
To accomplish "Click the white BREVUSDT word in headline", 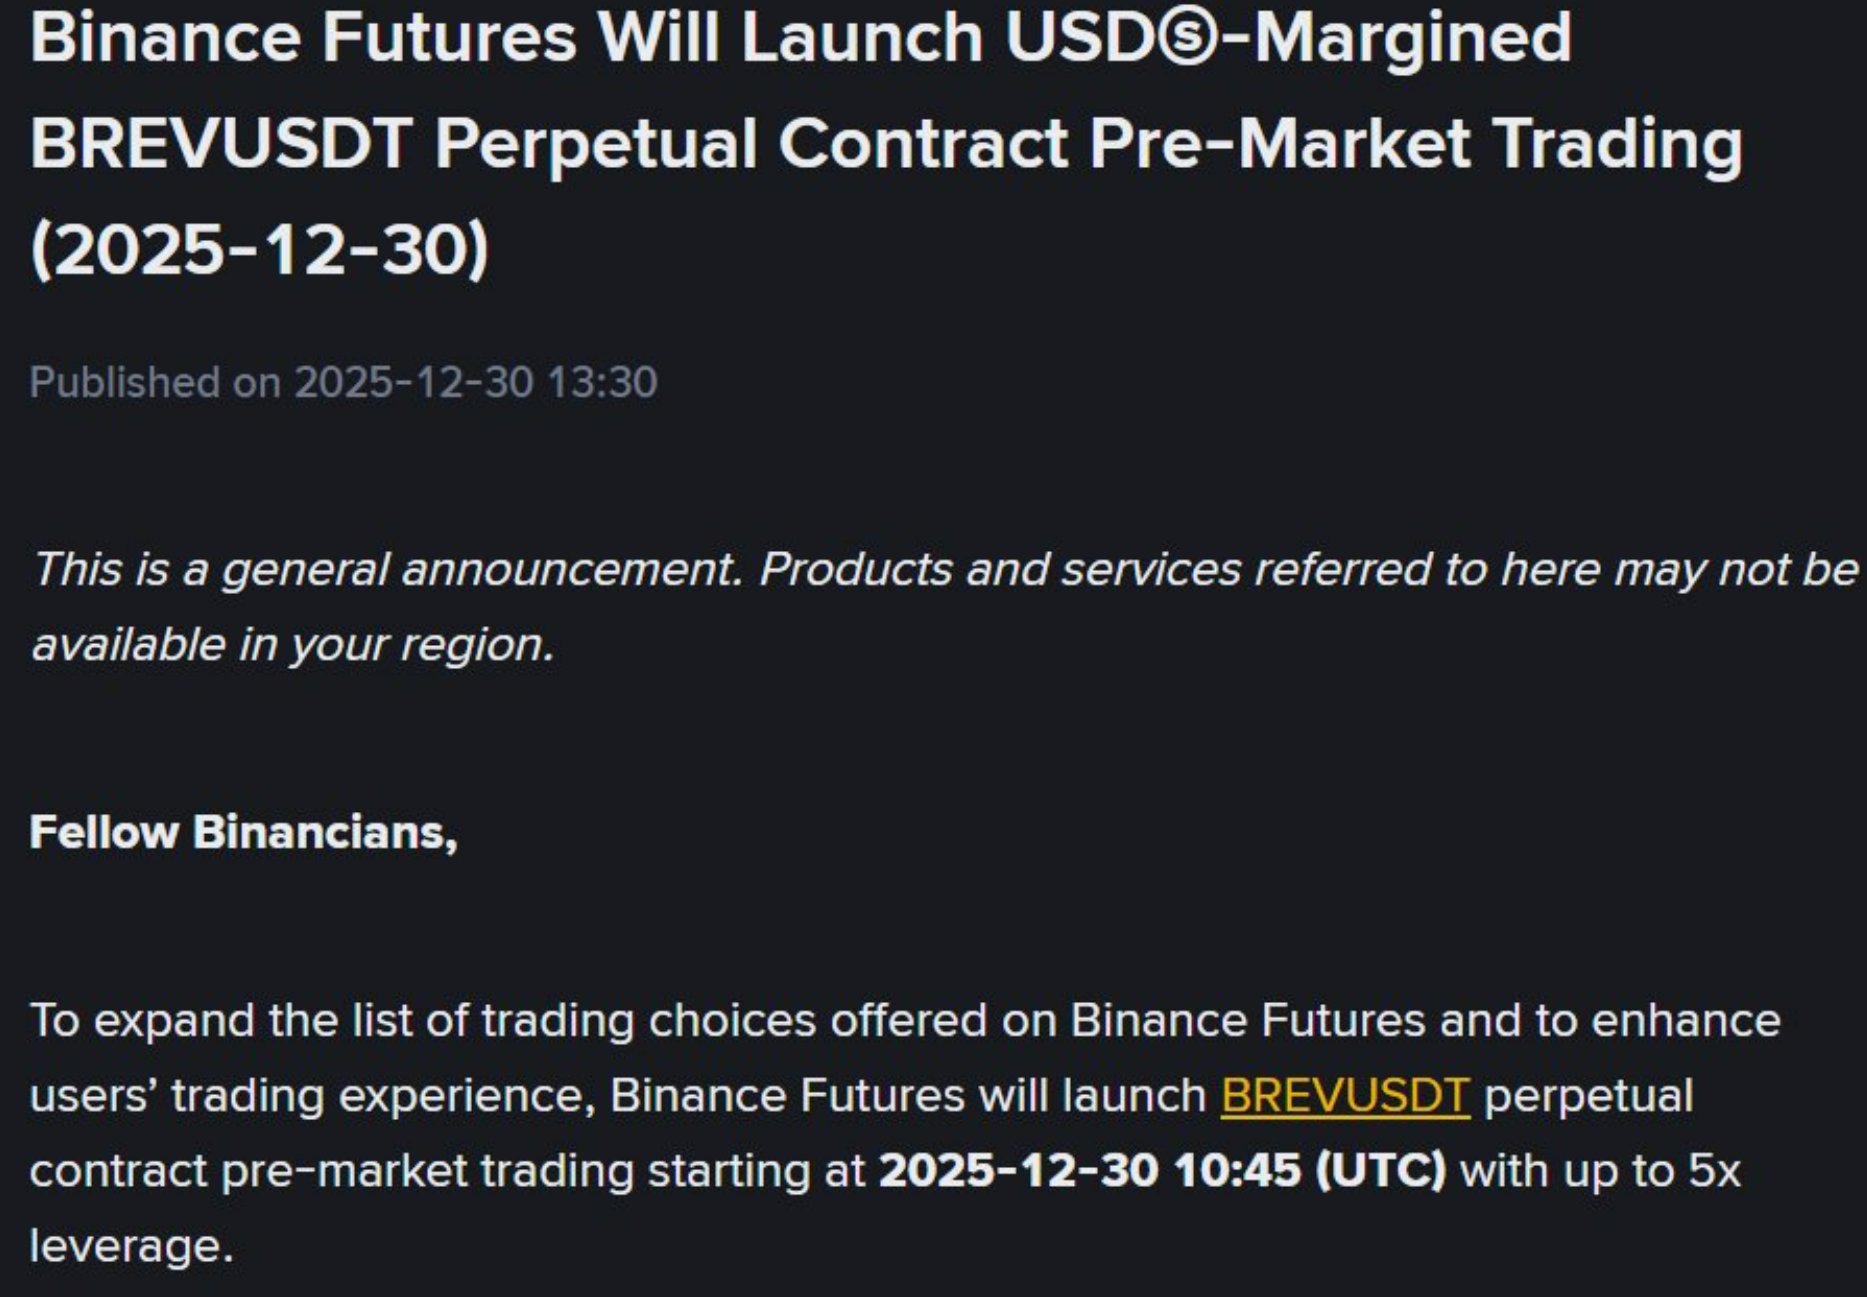I will coord(221,143).
